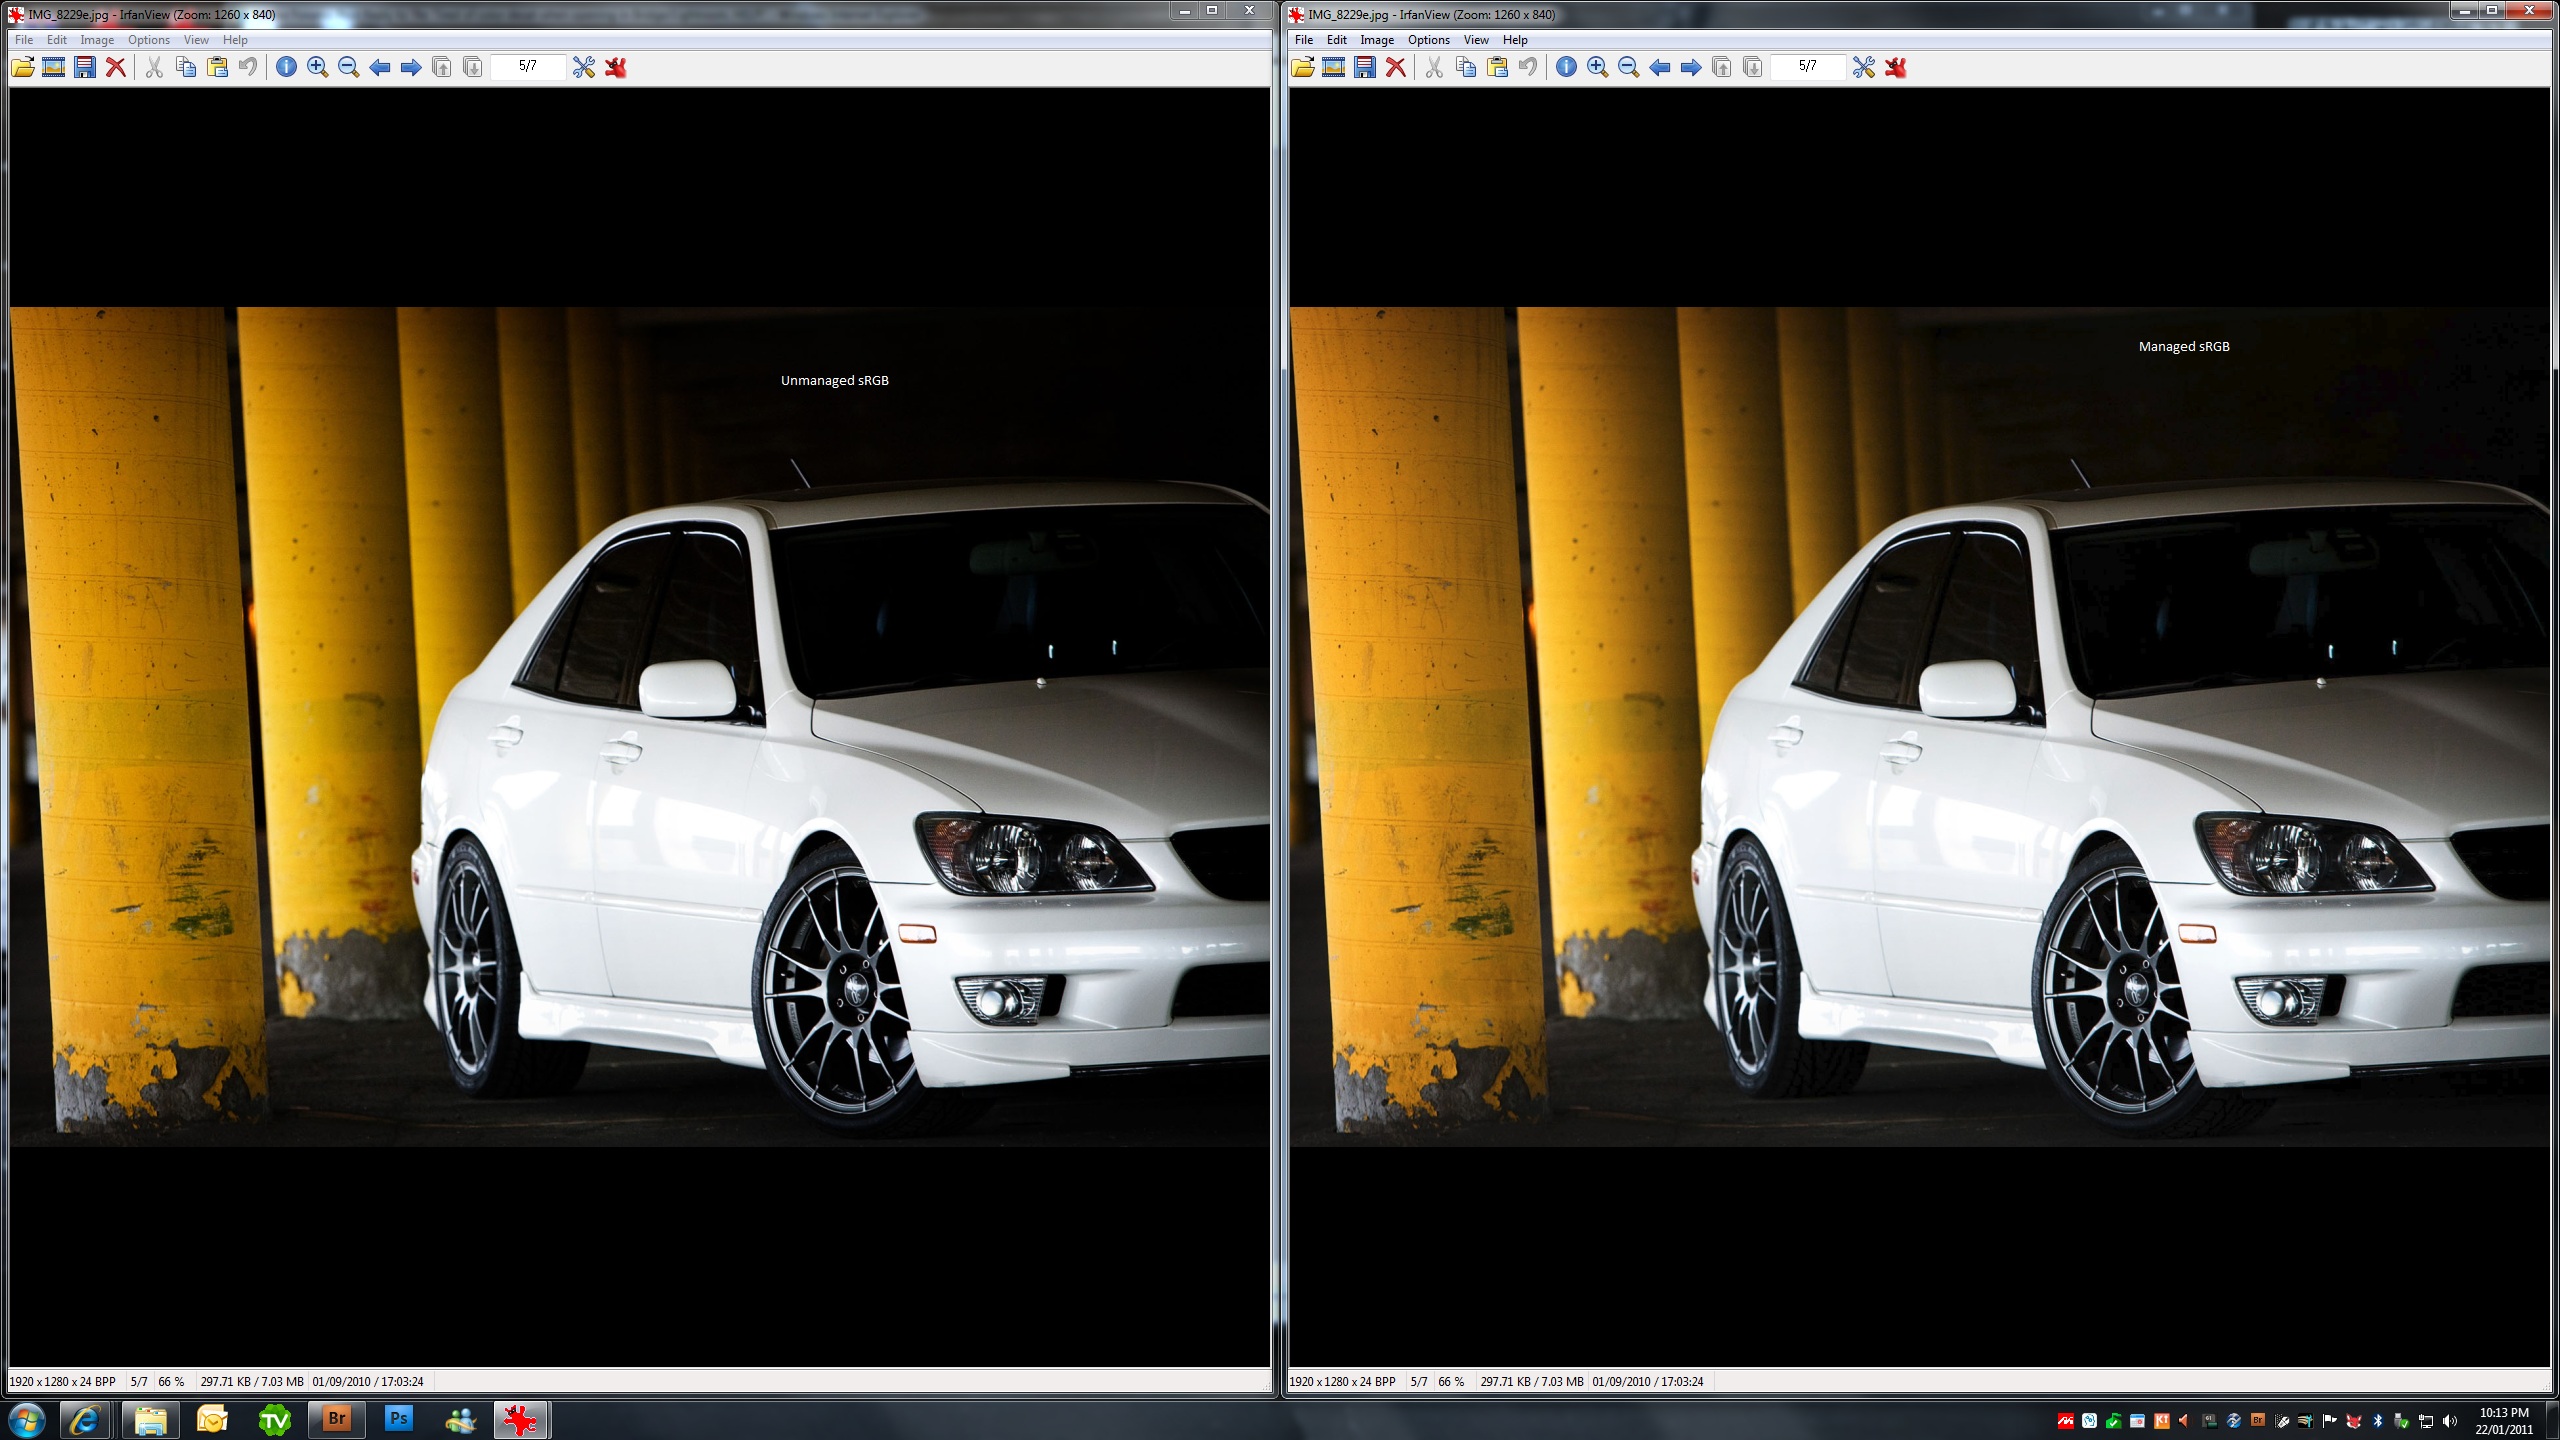Open Help menu in right window
The width and height of the screenshot is (2560, 1440).
tap(1515, 40)
